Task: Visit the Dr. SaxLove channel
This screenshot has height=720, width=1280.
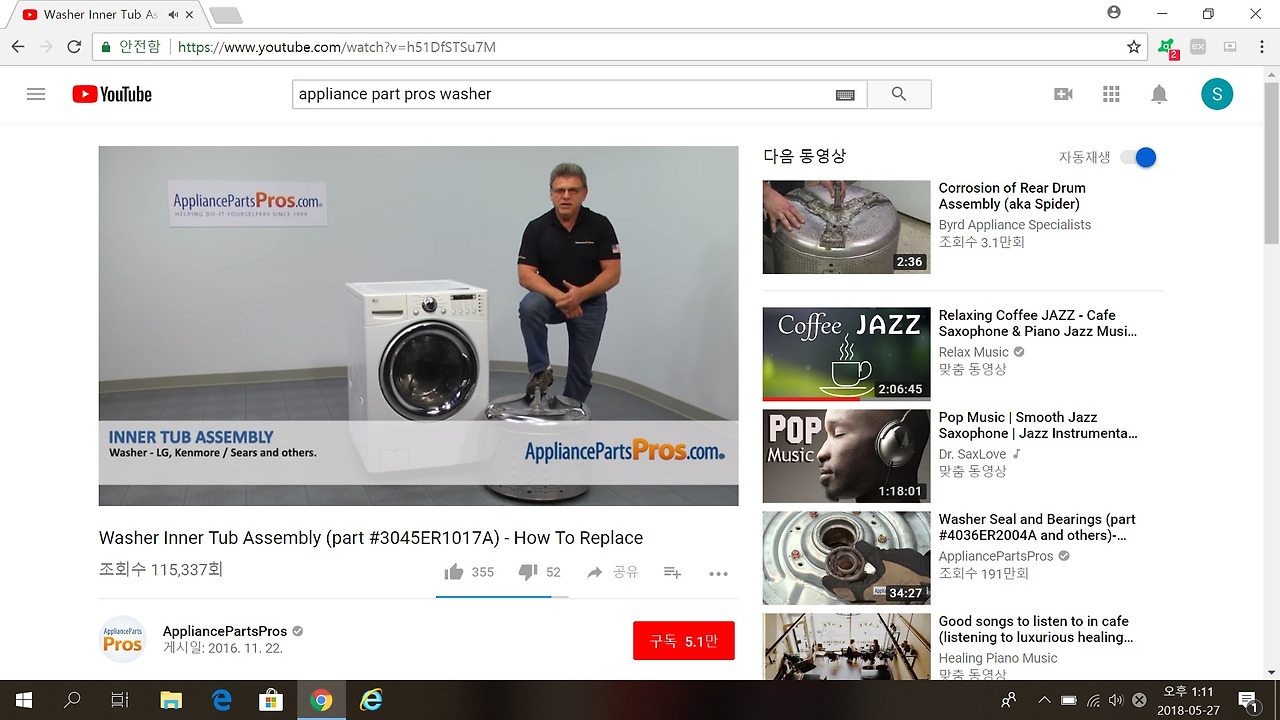Action: click(973, 454)
